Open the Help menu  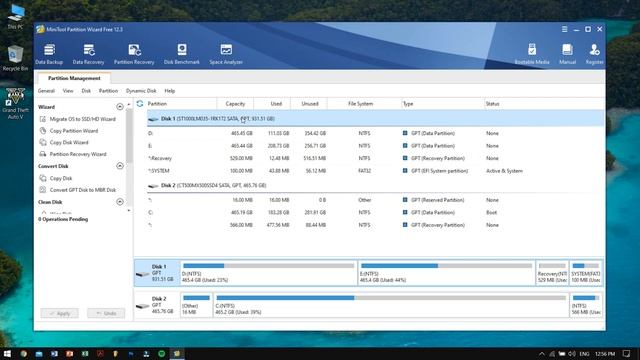170,91
